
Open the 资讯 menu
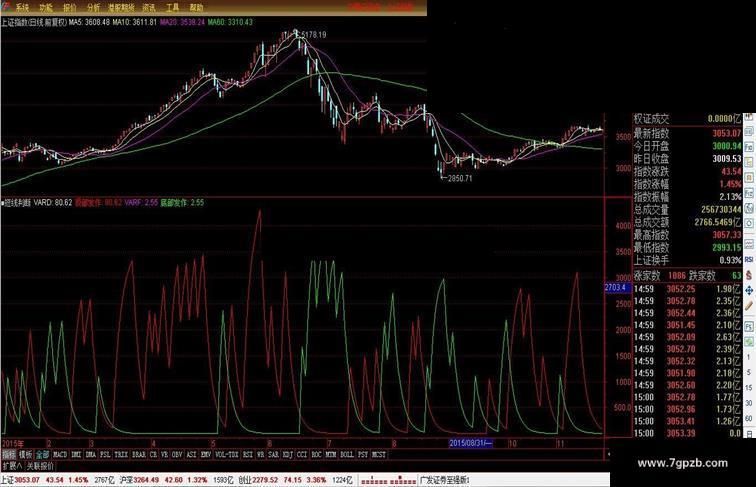pos(149,7)
